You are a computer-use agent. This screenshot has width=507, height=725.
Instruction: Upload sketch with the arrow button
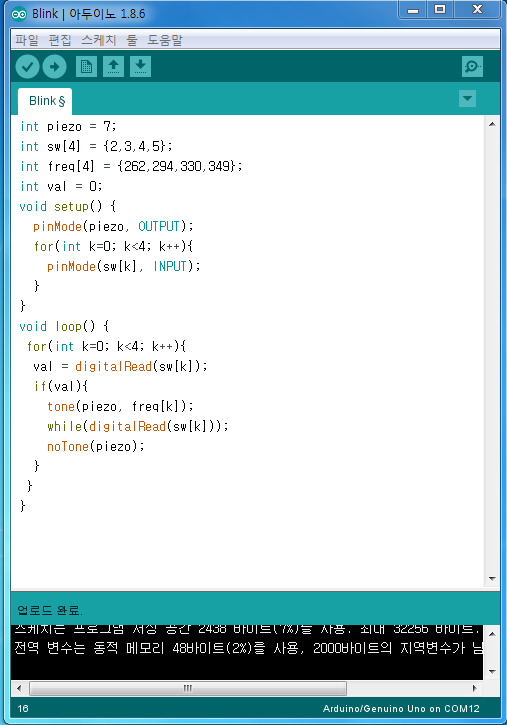[x=55, y=67]
